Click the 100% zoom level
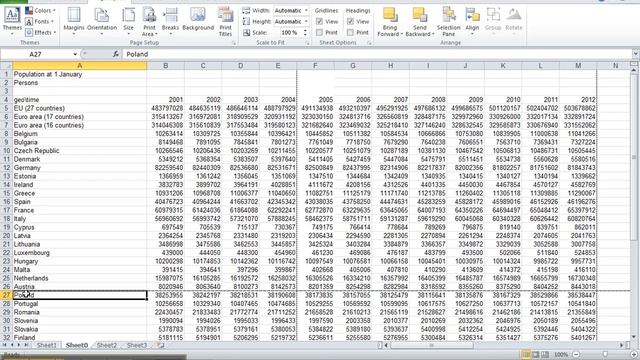This screenshot has height=360, width=640. pyautogui.click(x=561, y=354)
